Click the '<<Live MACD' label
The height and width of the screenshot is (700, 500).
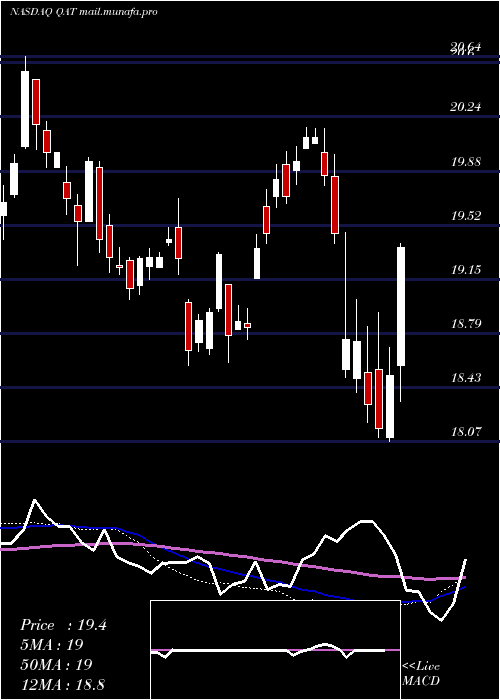point(421,673)
